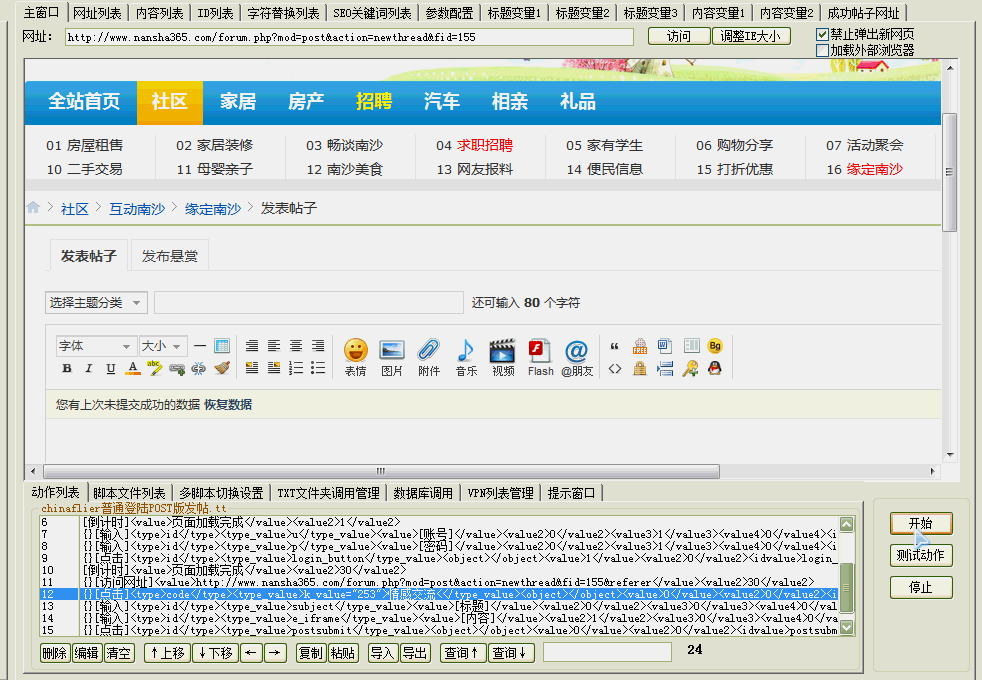Attach a file via 附件 icon
The image size is (982, 680).
429,358
